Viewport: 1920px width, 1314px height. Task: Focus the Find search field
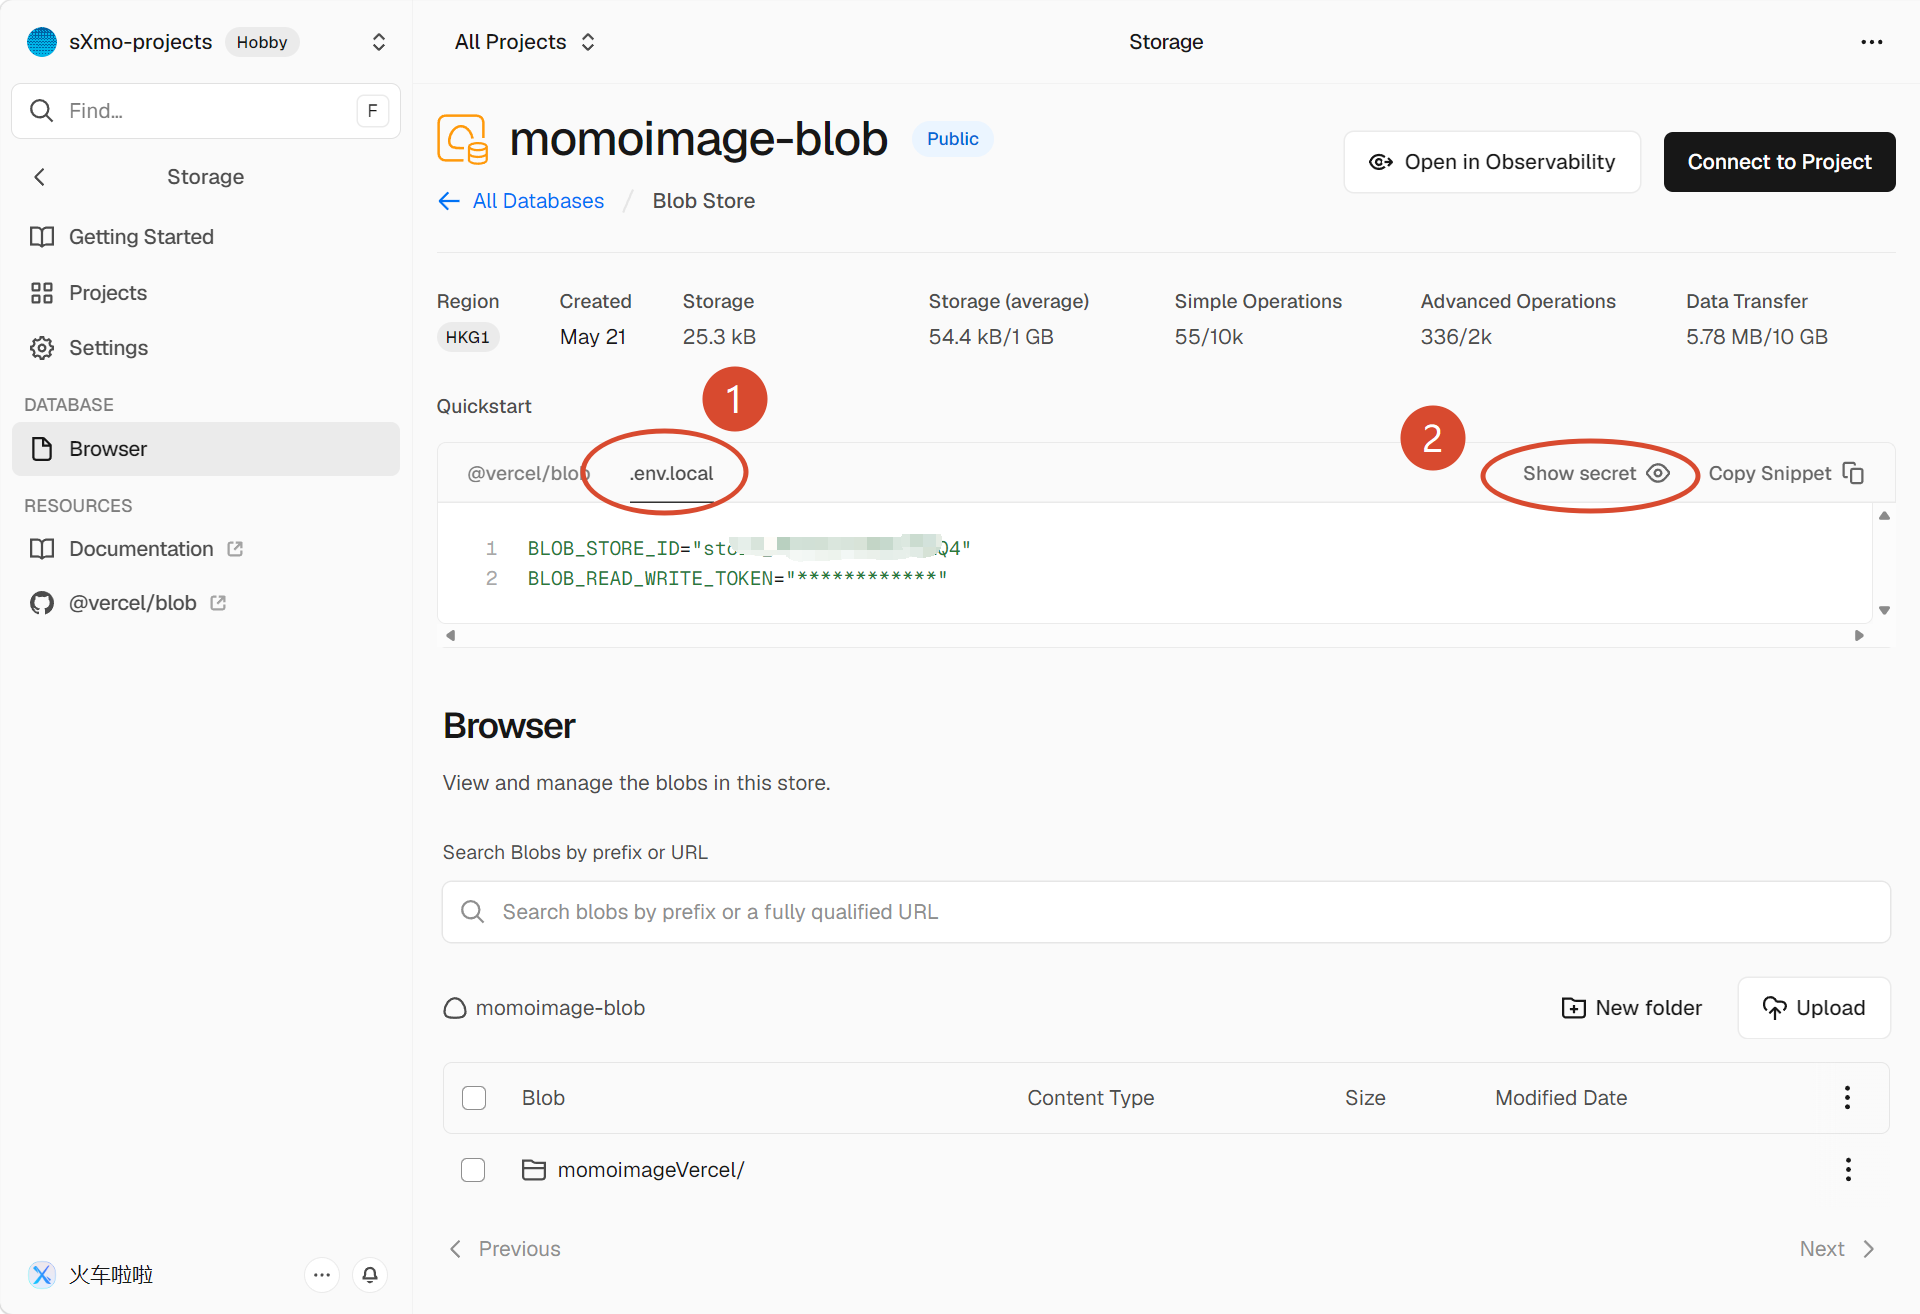(206, 111)
